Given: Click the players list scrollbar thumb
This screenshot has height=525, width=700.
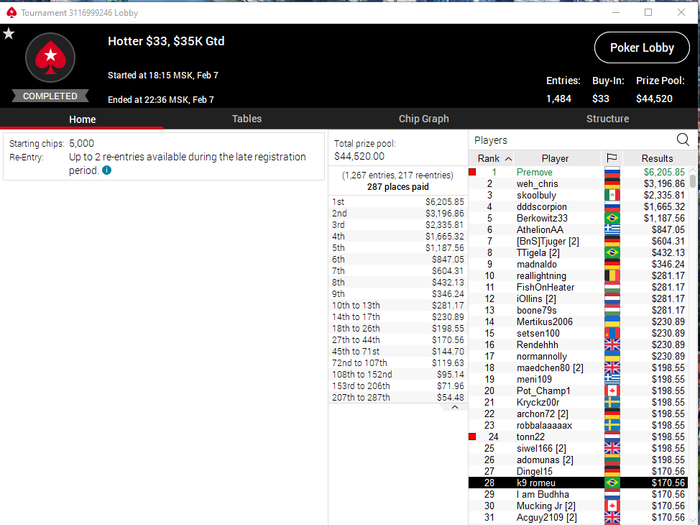Looking at the screenshot, I should click(x=692, y=181).
